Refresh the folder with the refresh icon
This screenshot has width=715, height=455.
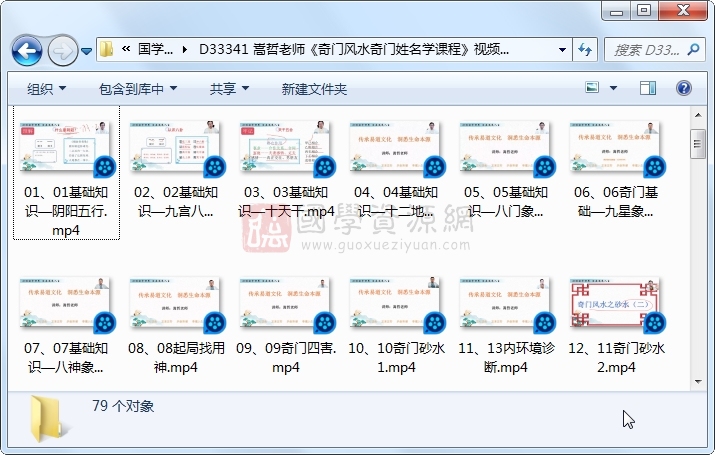coord(585,49)
